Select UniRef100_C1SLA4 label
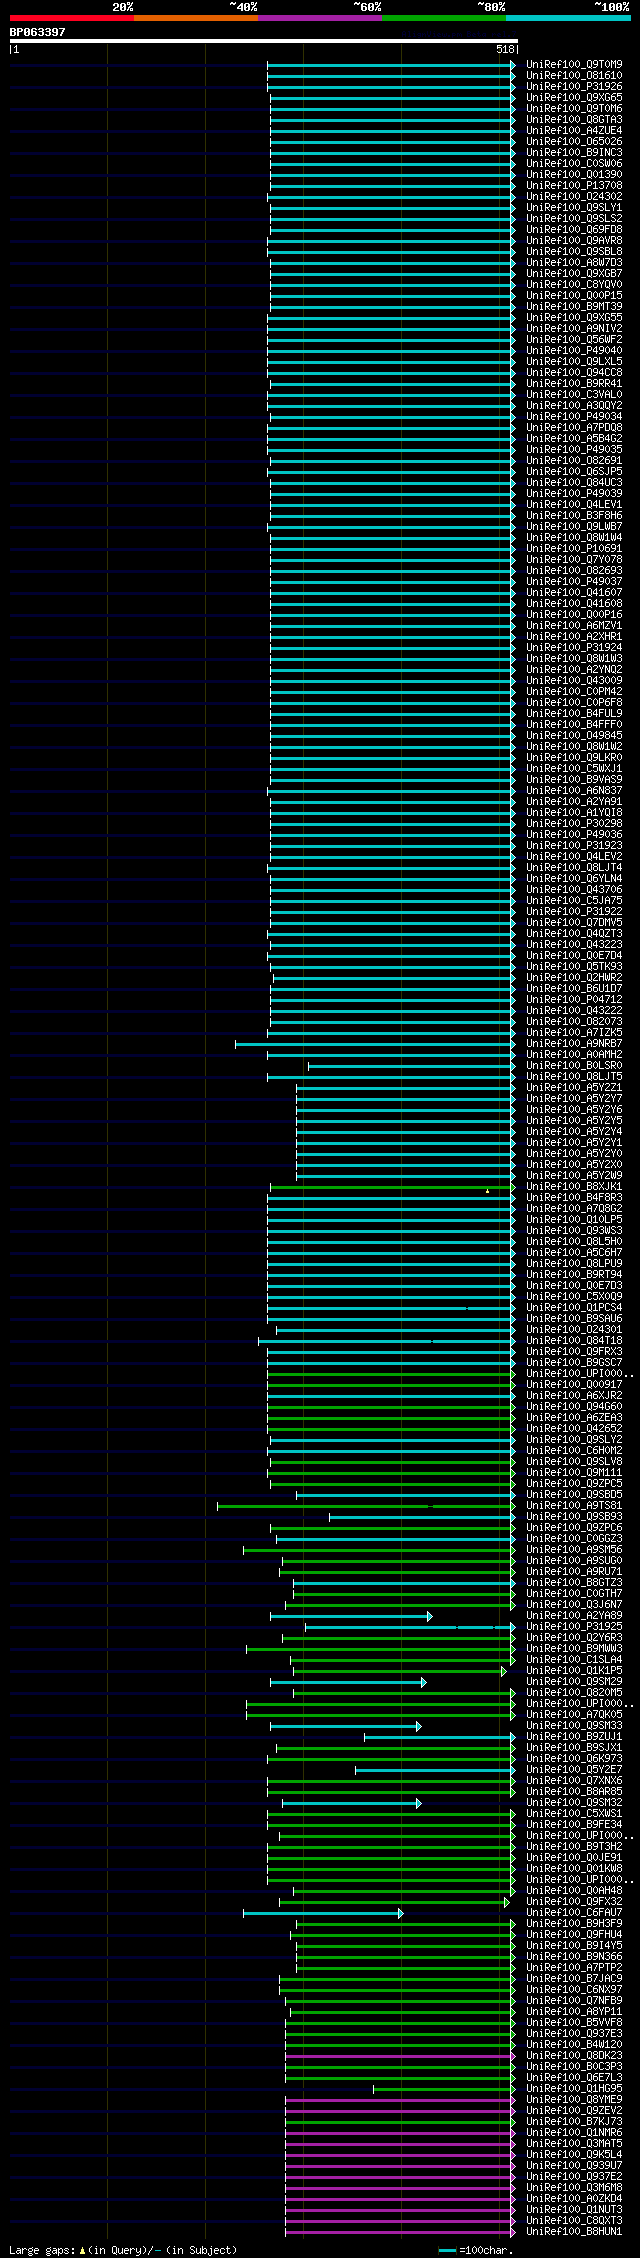640x2258 pixels. pyautogui.click(x=575, y=1660)
